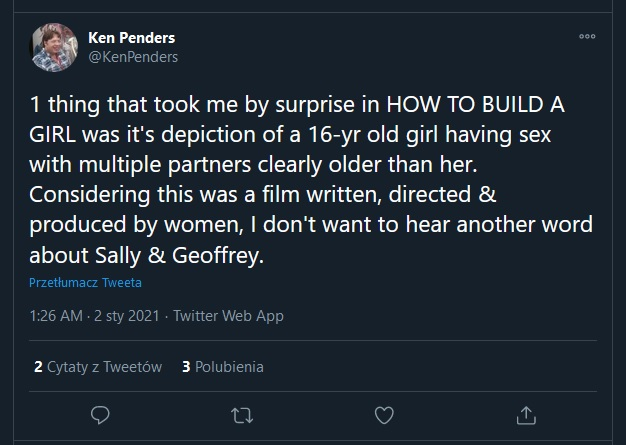Retweet this tweet with the arrows icon

pyautogui.click(x=242, y=414)
